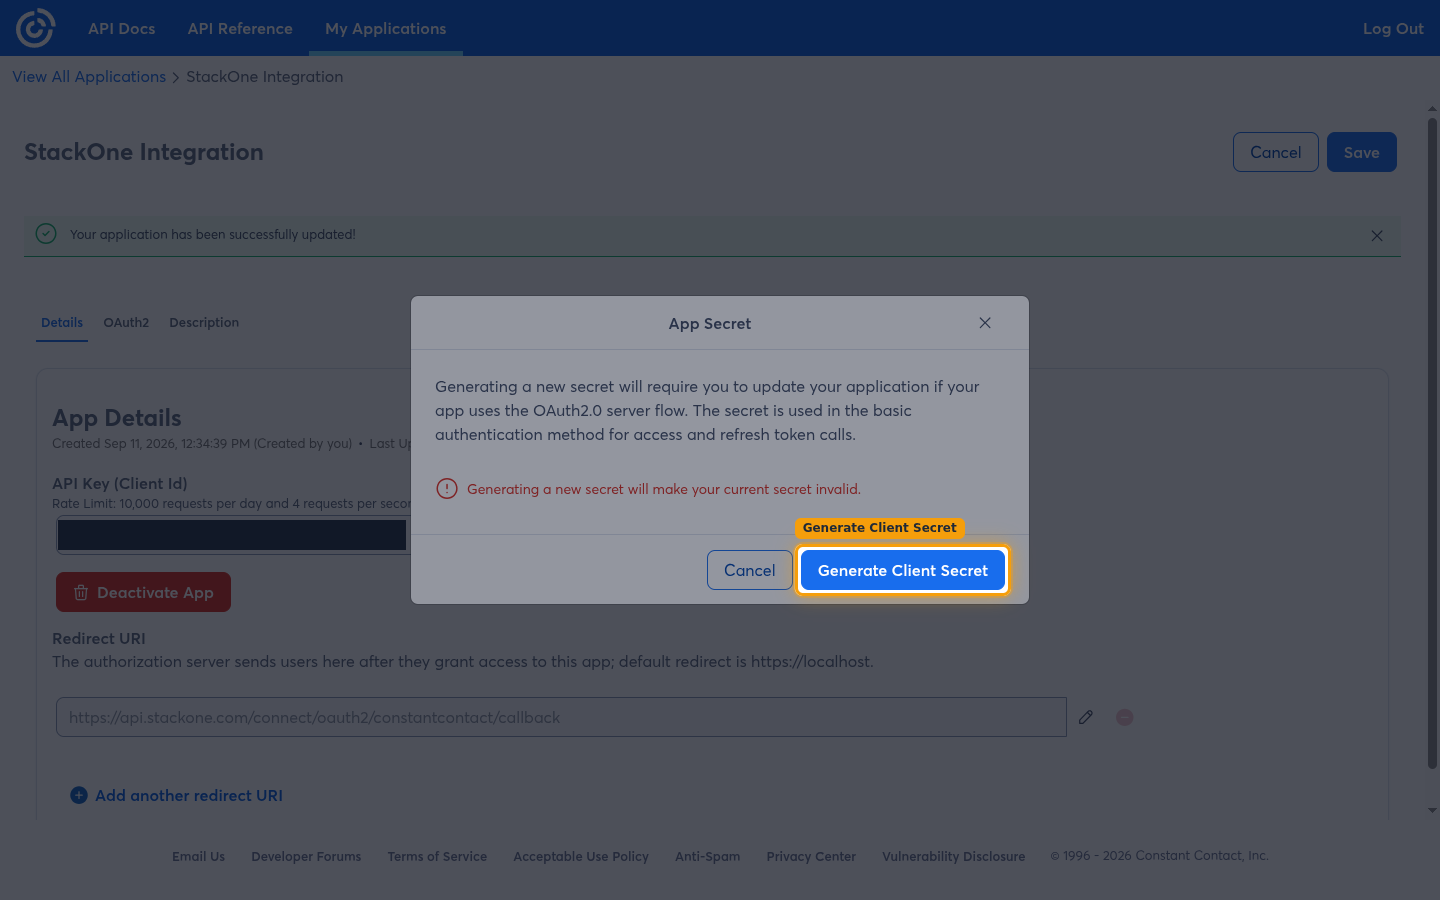Click the Save button in page header
1440x900 pixels.
(x=1362, y=152)
